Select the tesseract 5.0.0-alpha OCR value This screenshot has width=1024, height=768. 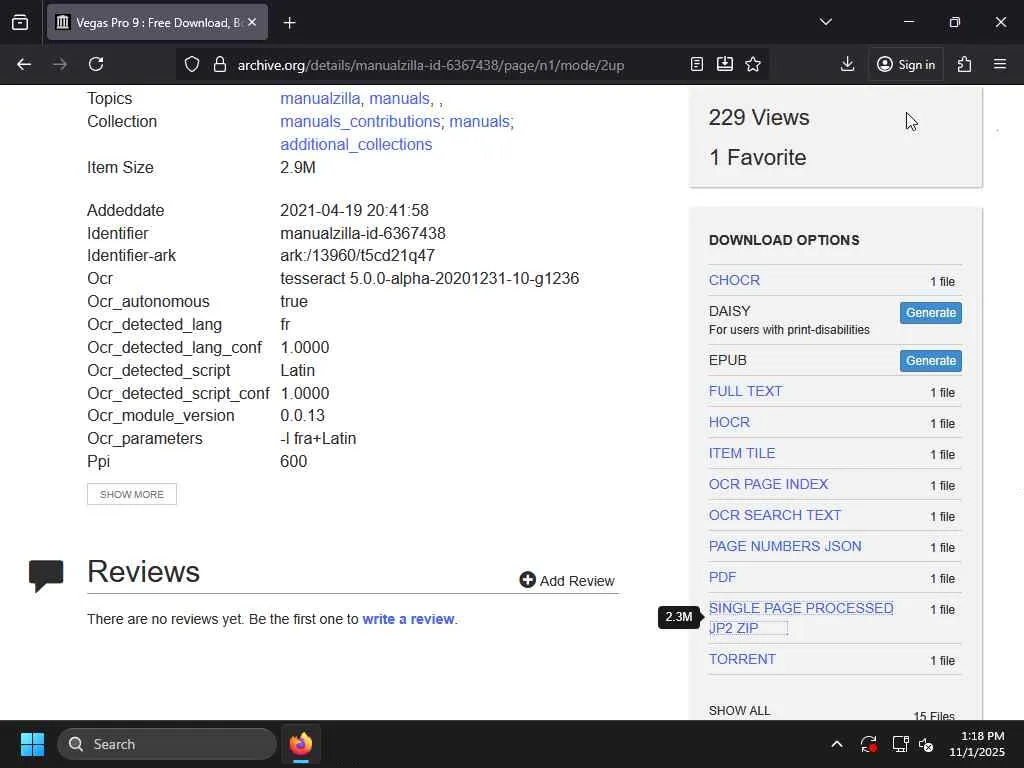pyautogui.click(x=430, y=279)
